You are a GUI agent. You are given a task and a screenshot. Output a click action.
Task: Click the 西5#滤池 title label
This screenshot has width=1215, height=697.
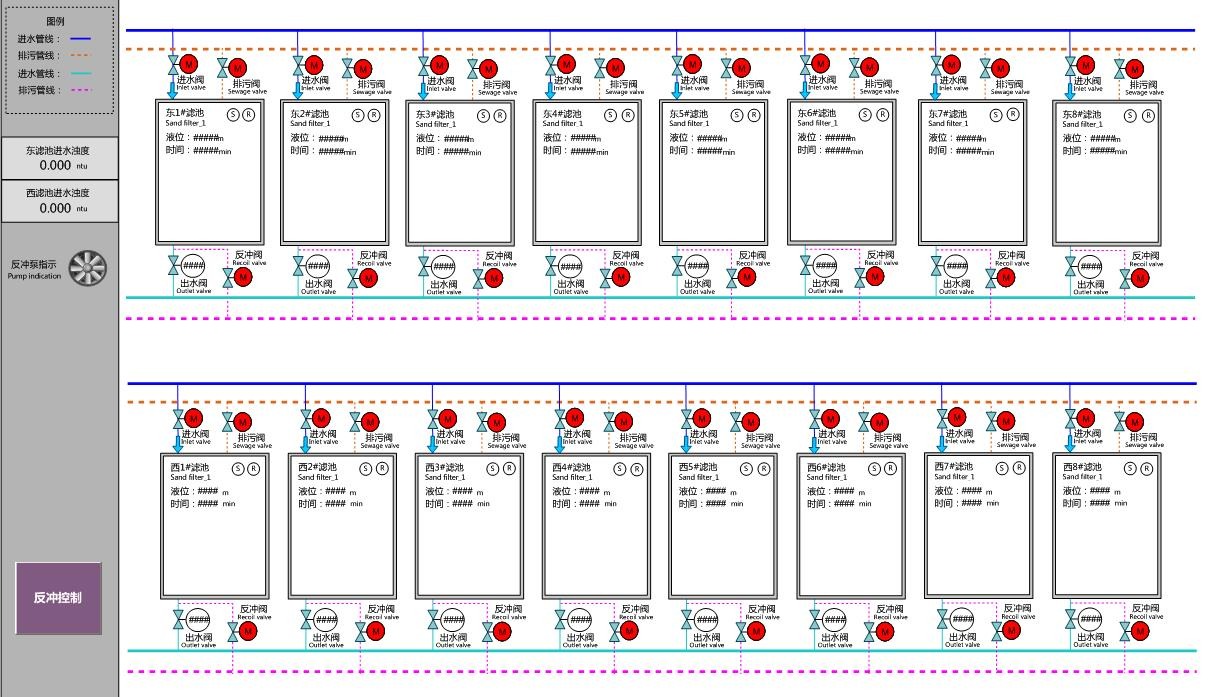click(x=698, y=467)
